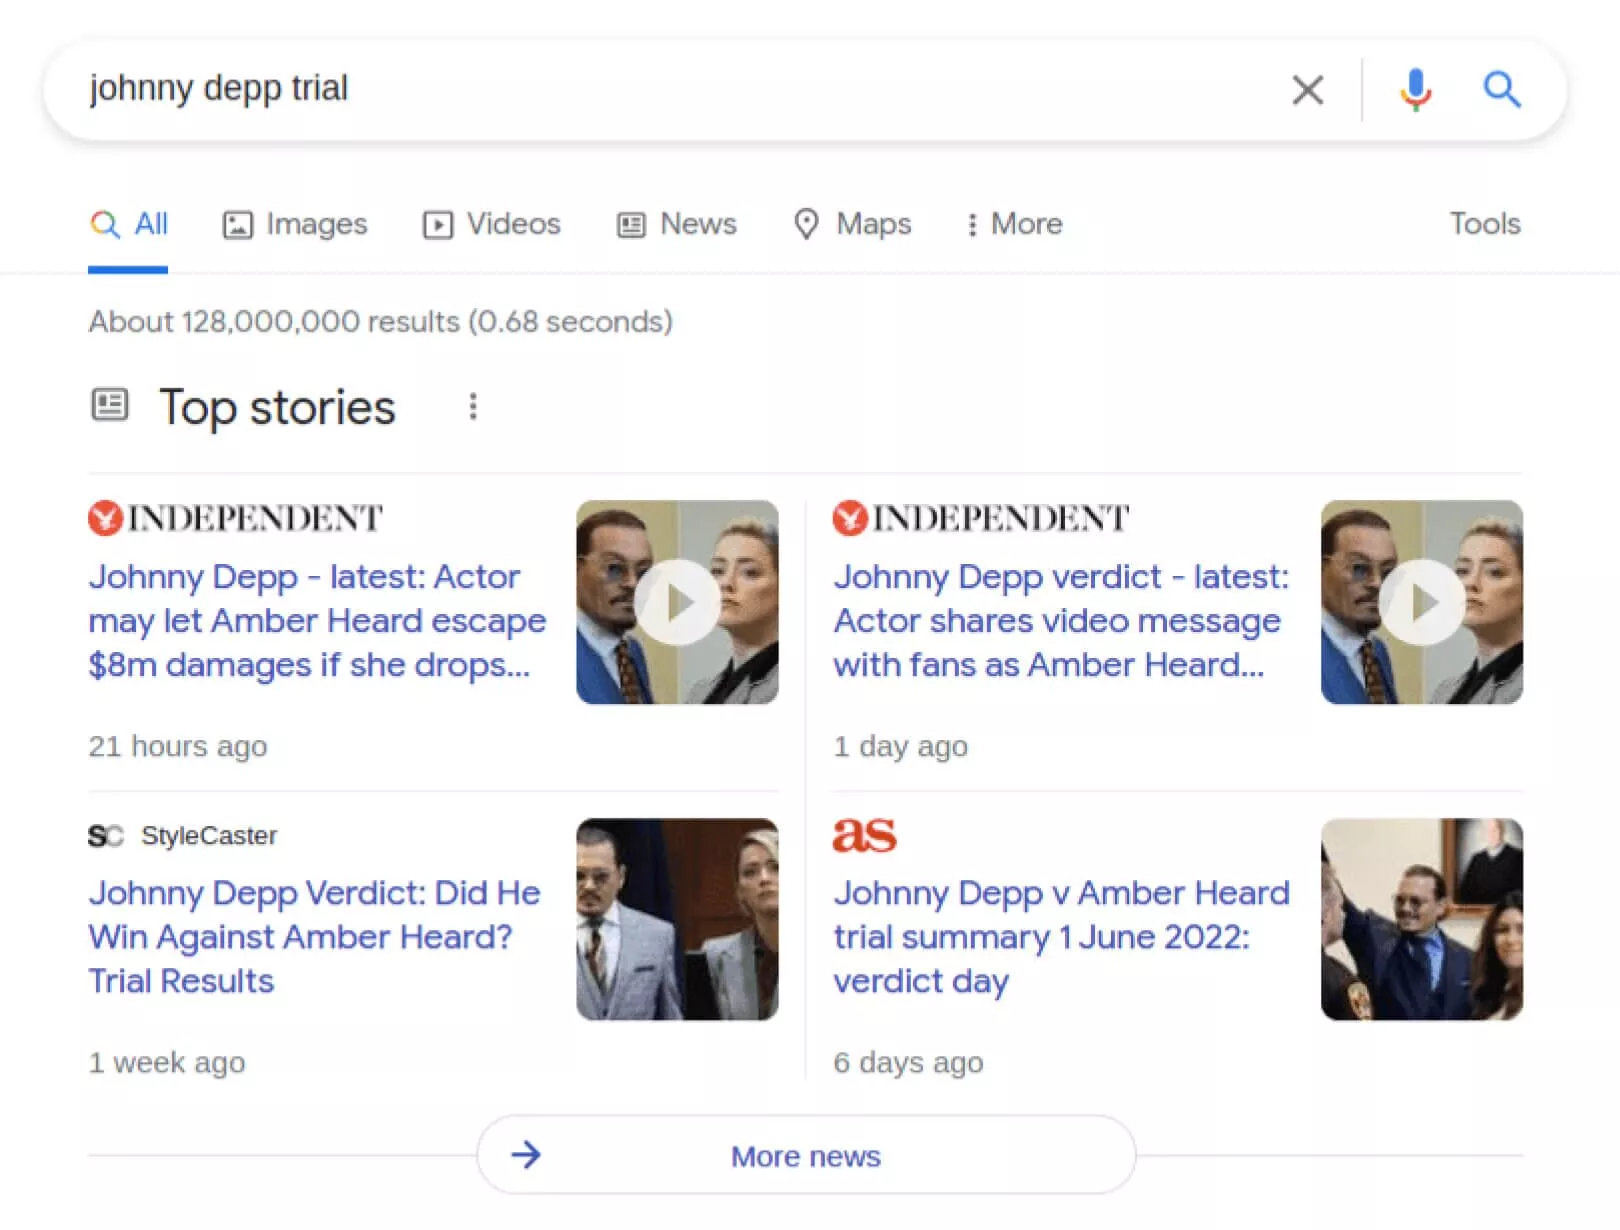Open 'Johnny Depp - latest: Actor may let' article
Viewport: 1620px width, 1230px height.
pyautogui.click(x=317, y=621)
